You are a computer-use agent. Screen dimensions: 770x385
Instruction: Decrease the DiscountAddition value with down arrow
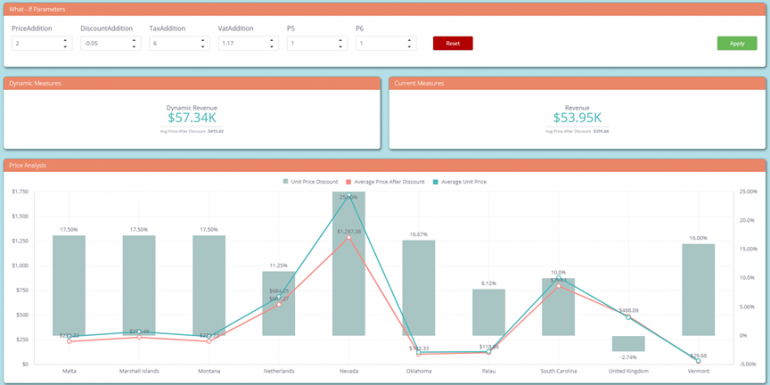[x=134, y=47]
